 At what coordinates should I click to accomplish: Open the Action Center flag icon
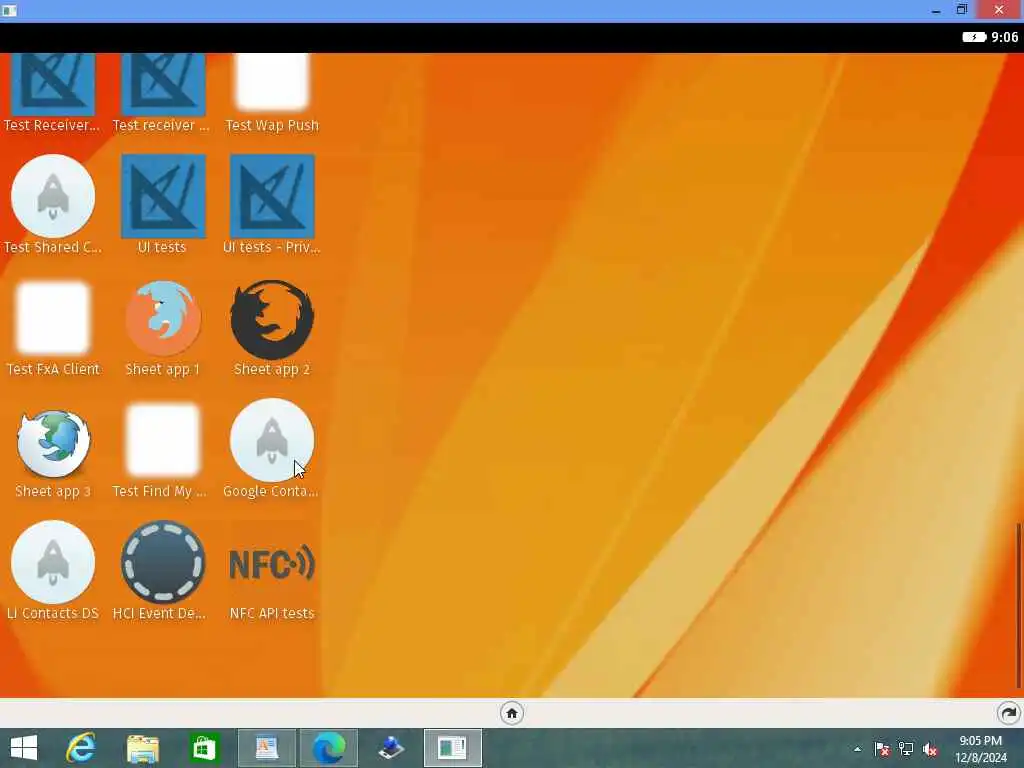pyautogui.click(x=882, y=749)
